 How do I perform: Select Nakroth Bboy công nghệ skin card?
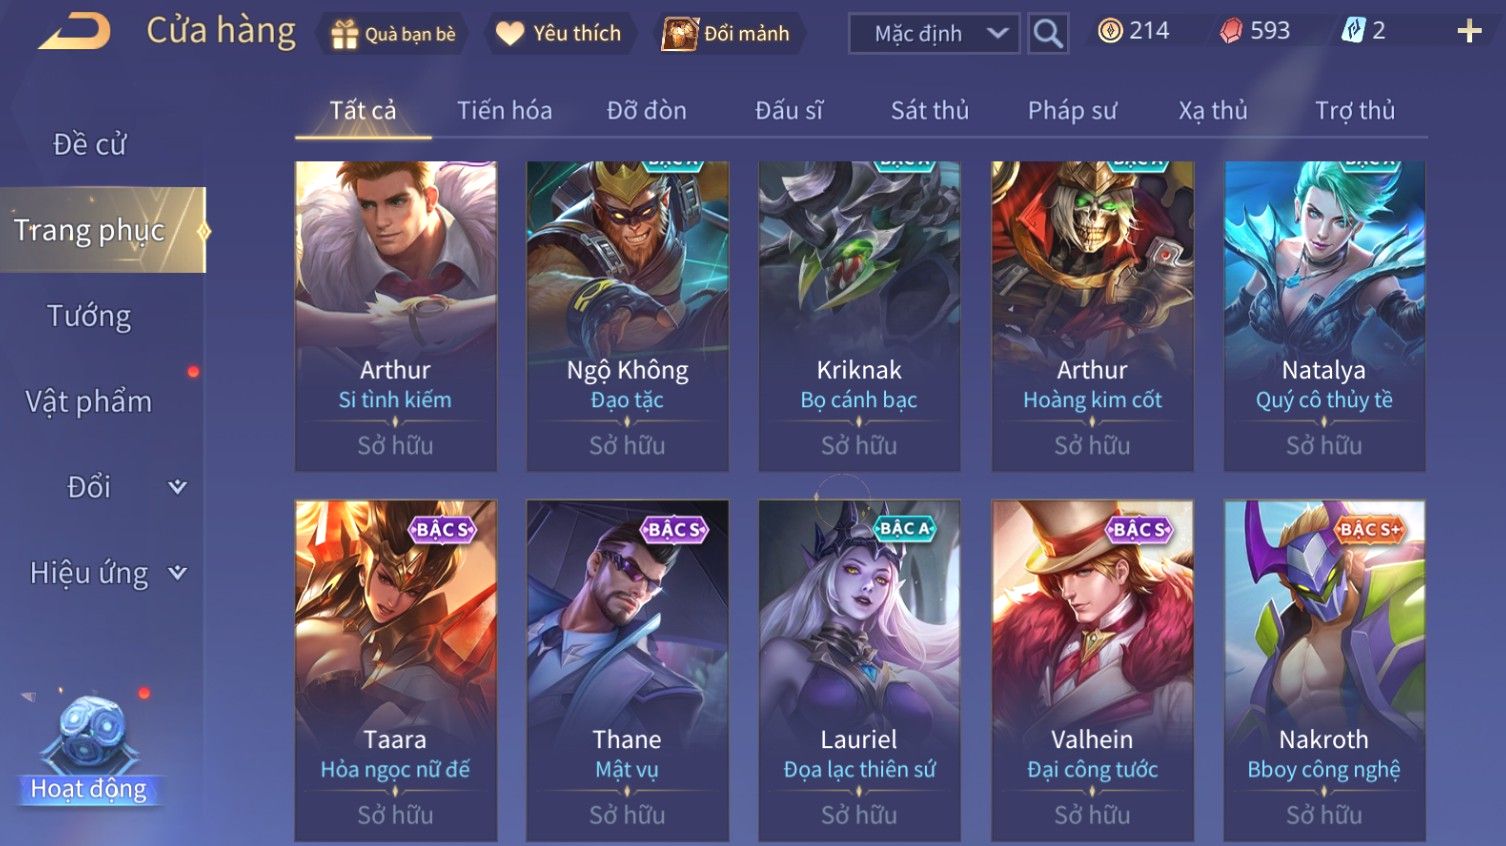[1324, 670]
